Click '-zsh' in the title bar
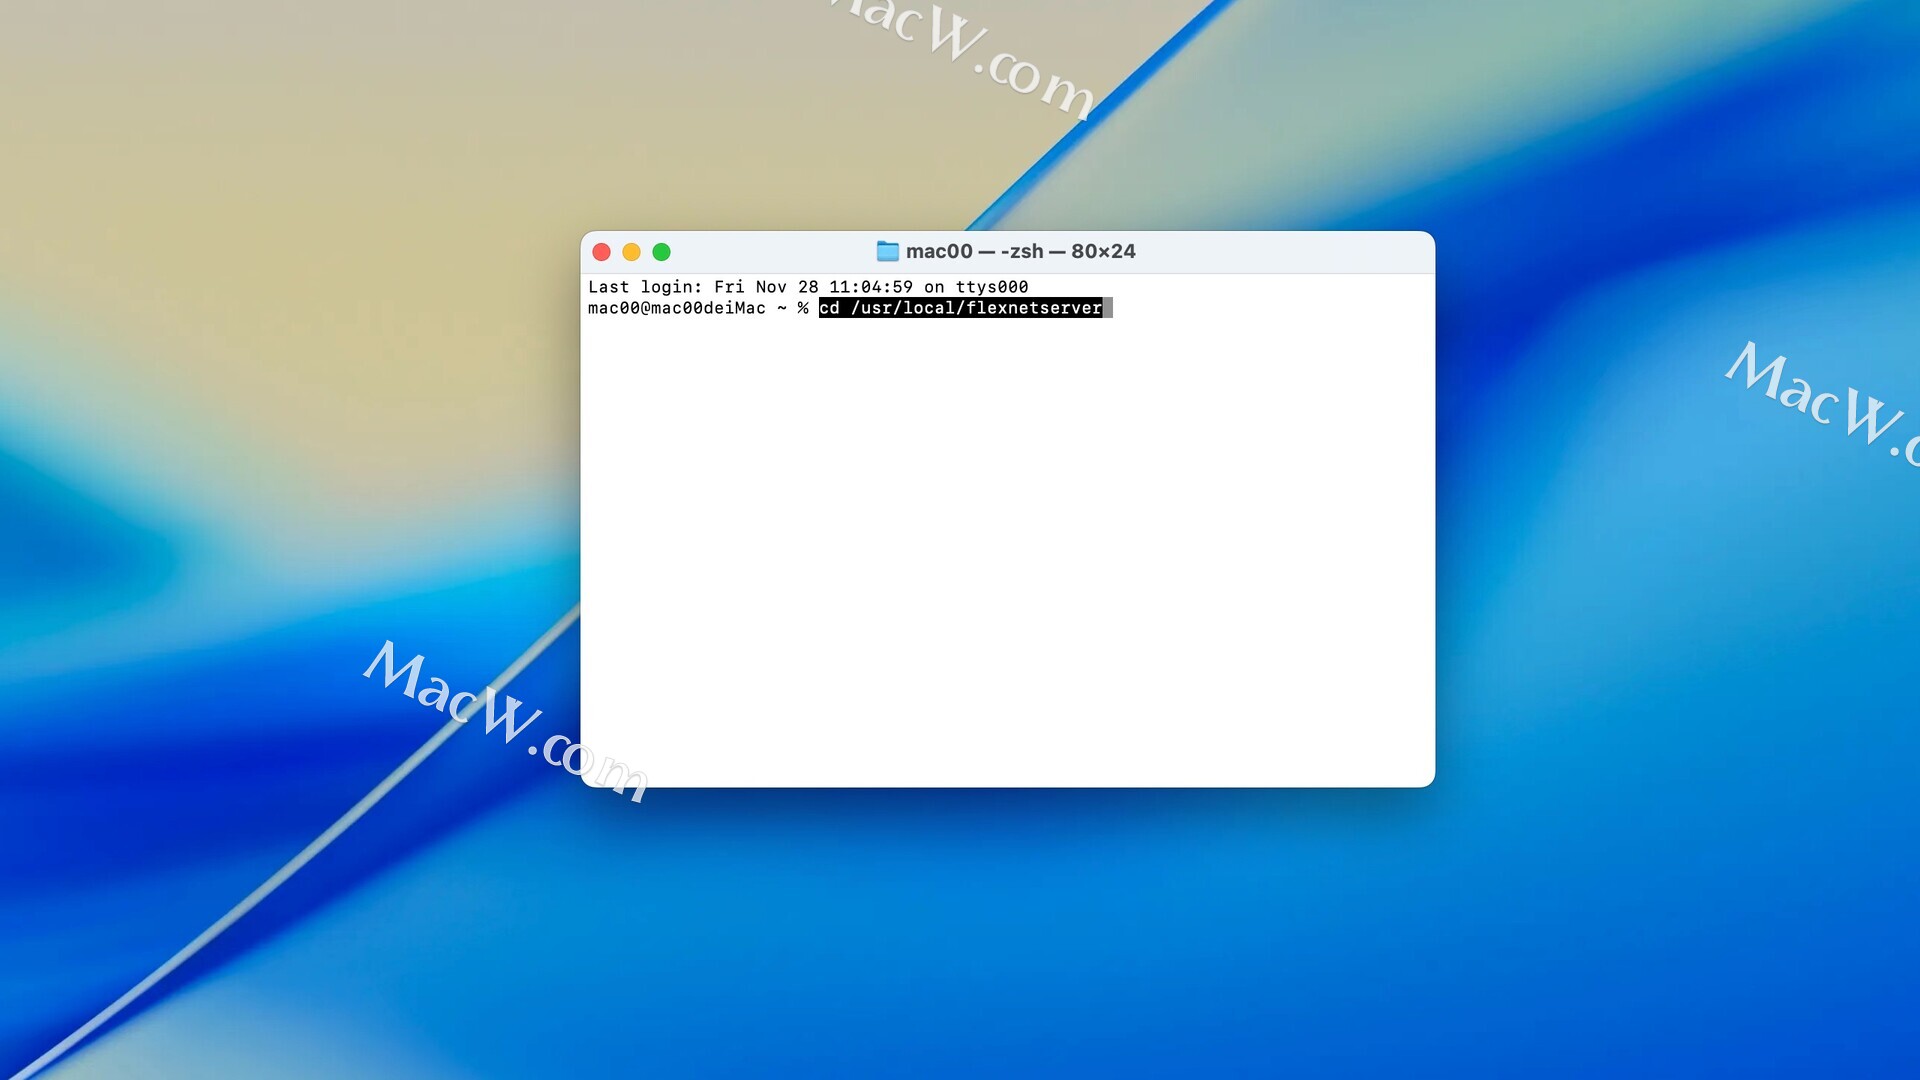Screen dimensions: 1920x1080 (1021, 252)
